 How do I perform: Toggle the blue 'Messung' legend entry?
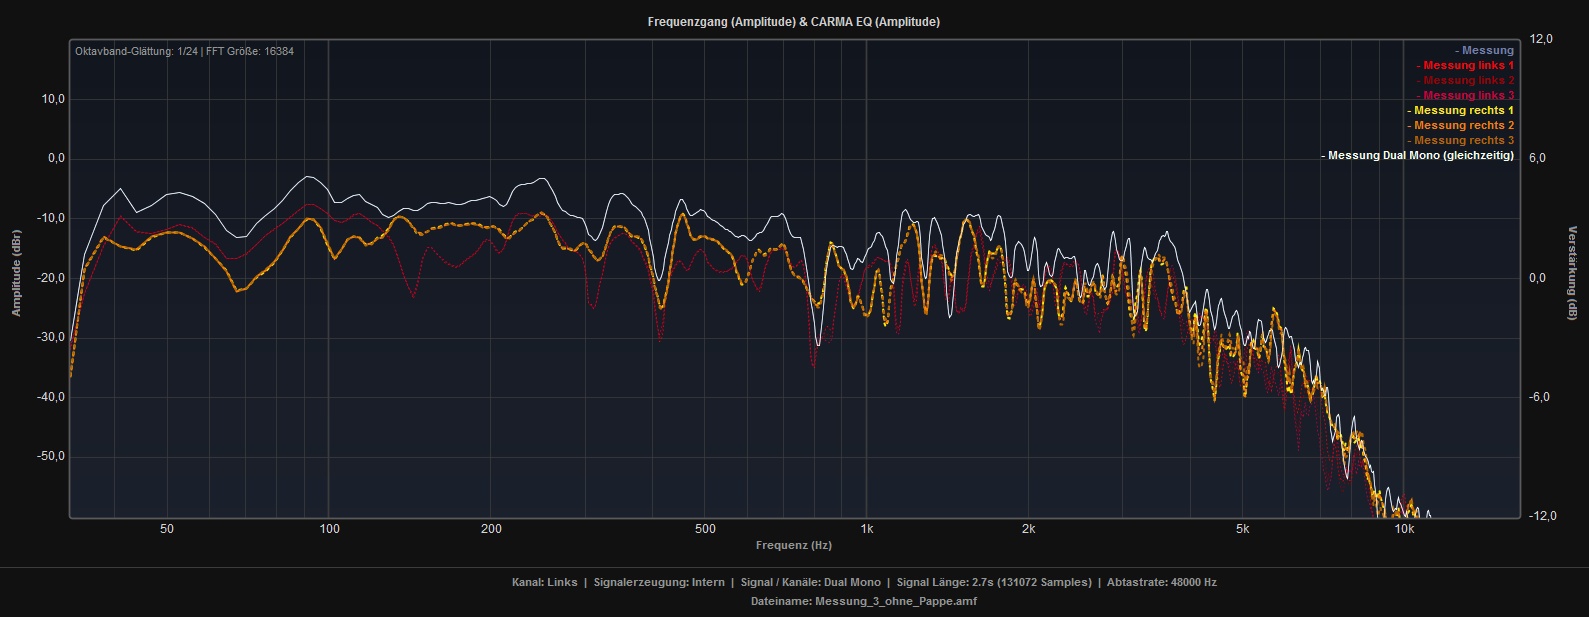click(1486, 50)
